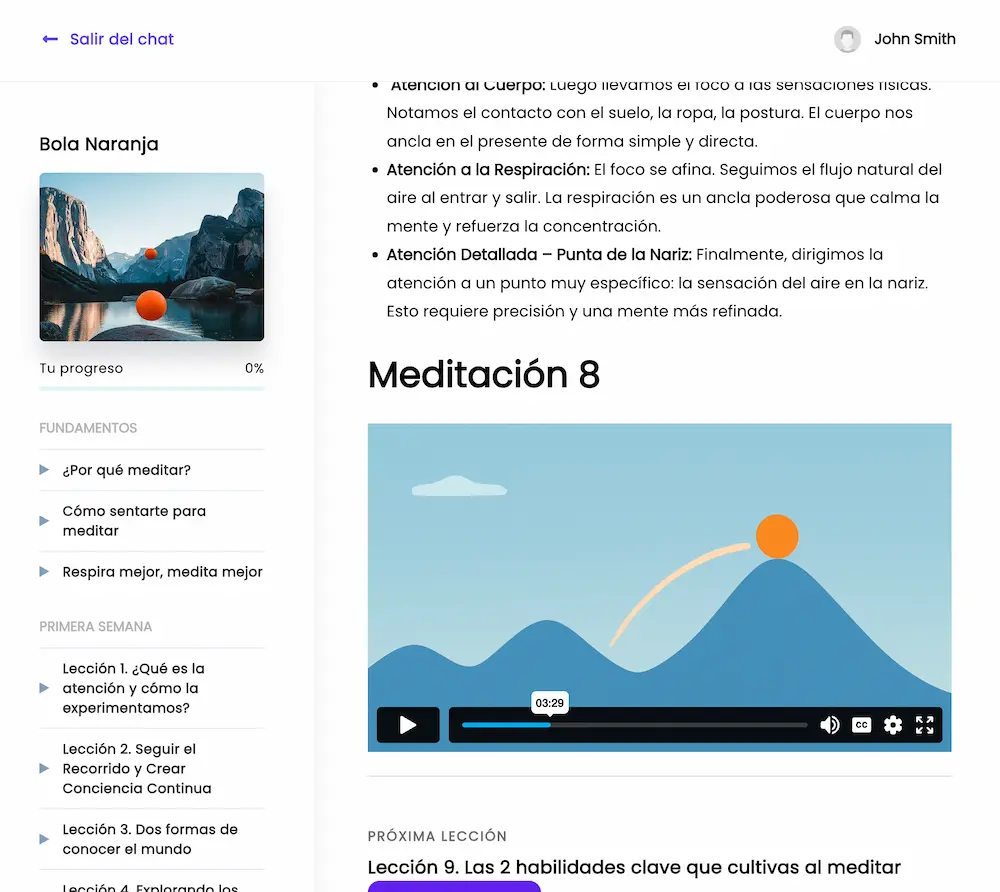Screen dimensions: 1000x892
Task: Expand Lección 2. Seguir el Recorrido
Action: coord(150,768)
